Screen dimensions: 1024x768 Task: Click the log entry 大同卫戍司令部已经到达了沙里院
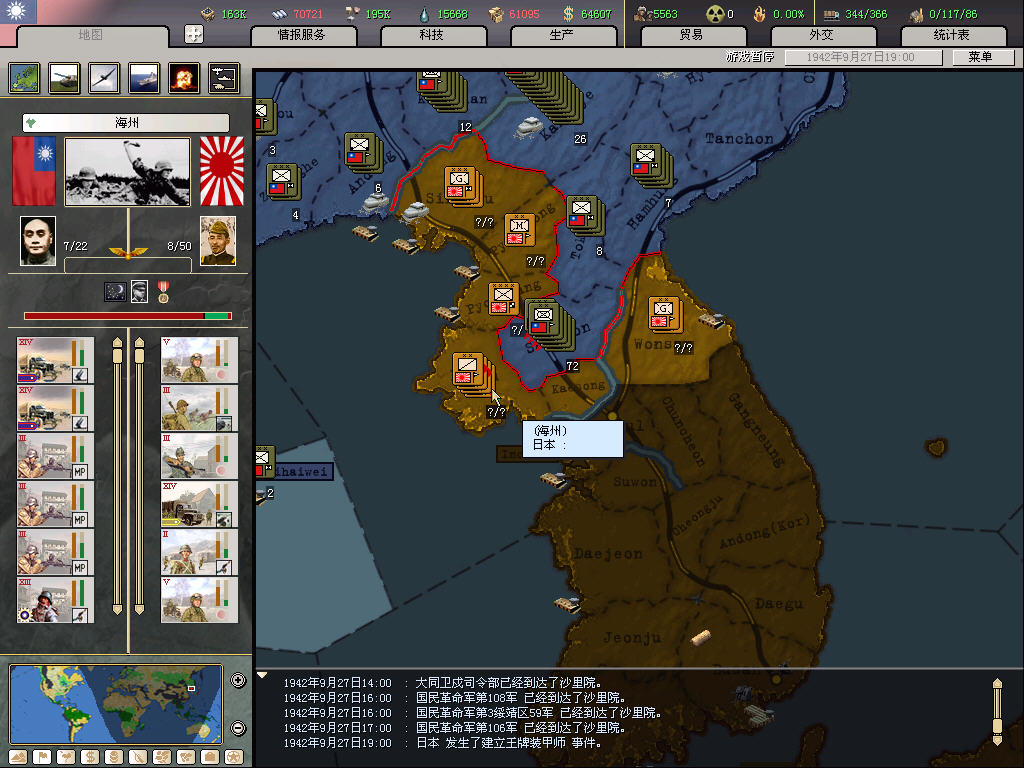click(x=508, y=682)
